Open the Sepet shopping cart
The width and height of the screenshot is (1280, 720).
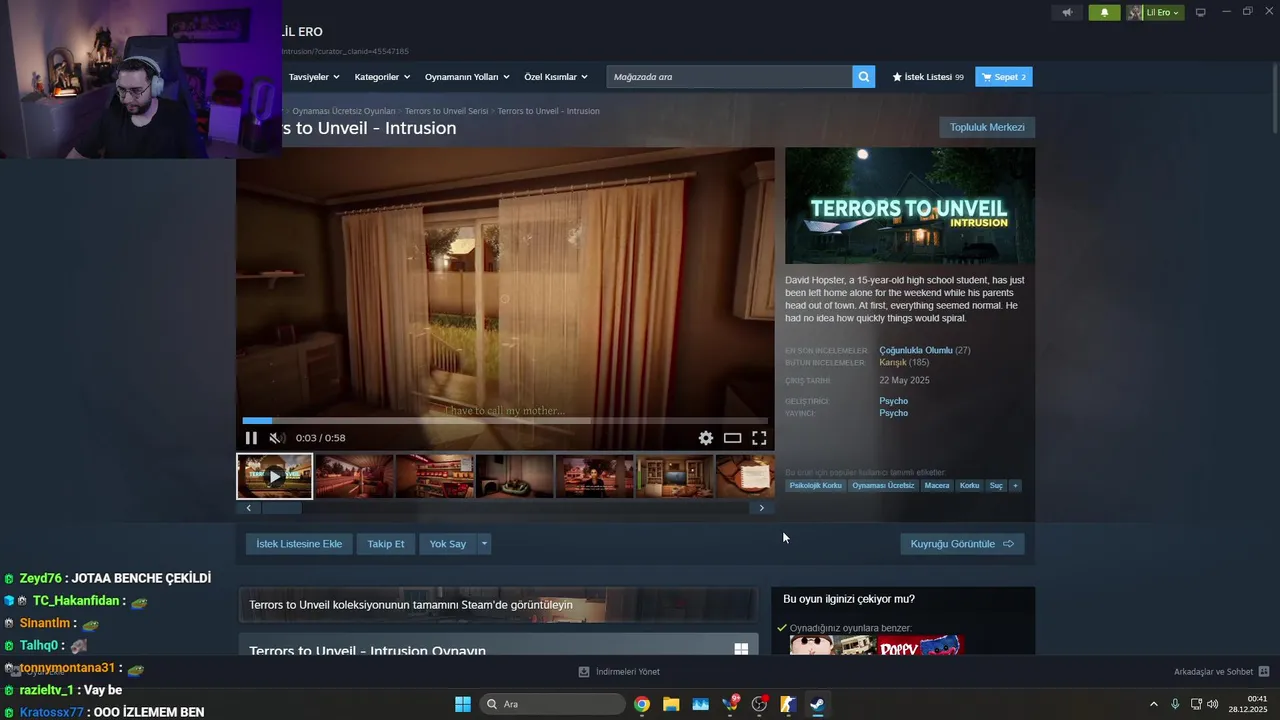tap(1003, 76)
